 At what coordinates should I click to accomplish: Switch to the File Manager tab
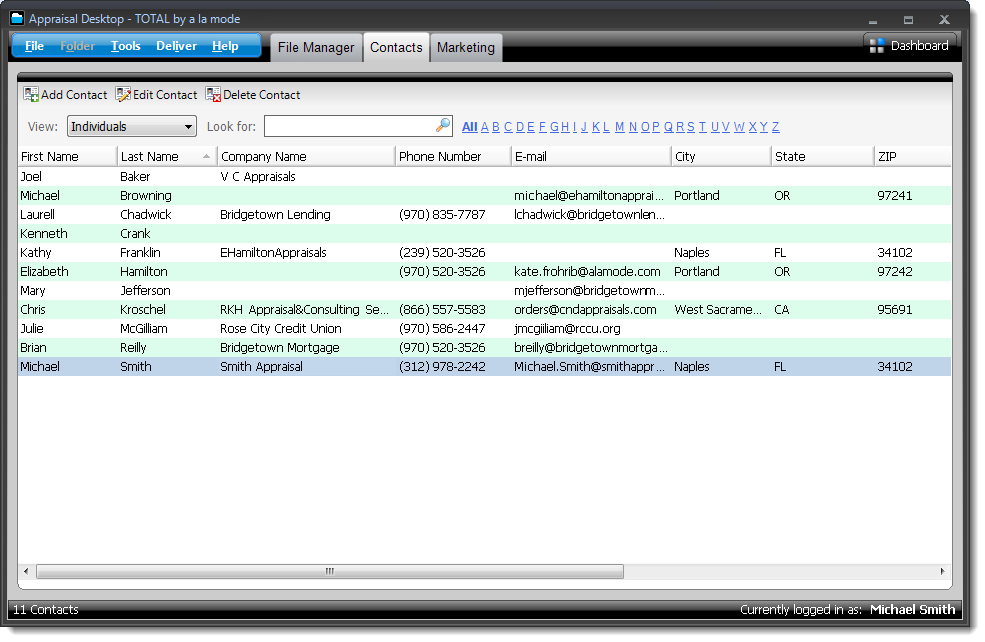316,47
